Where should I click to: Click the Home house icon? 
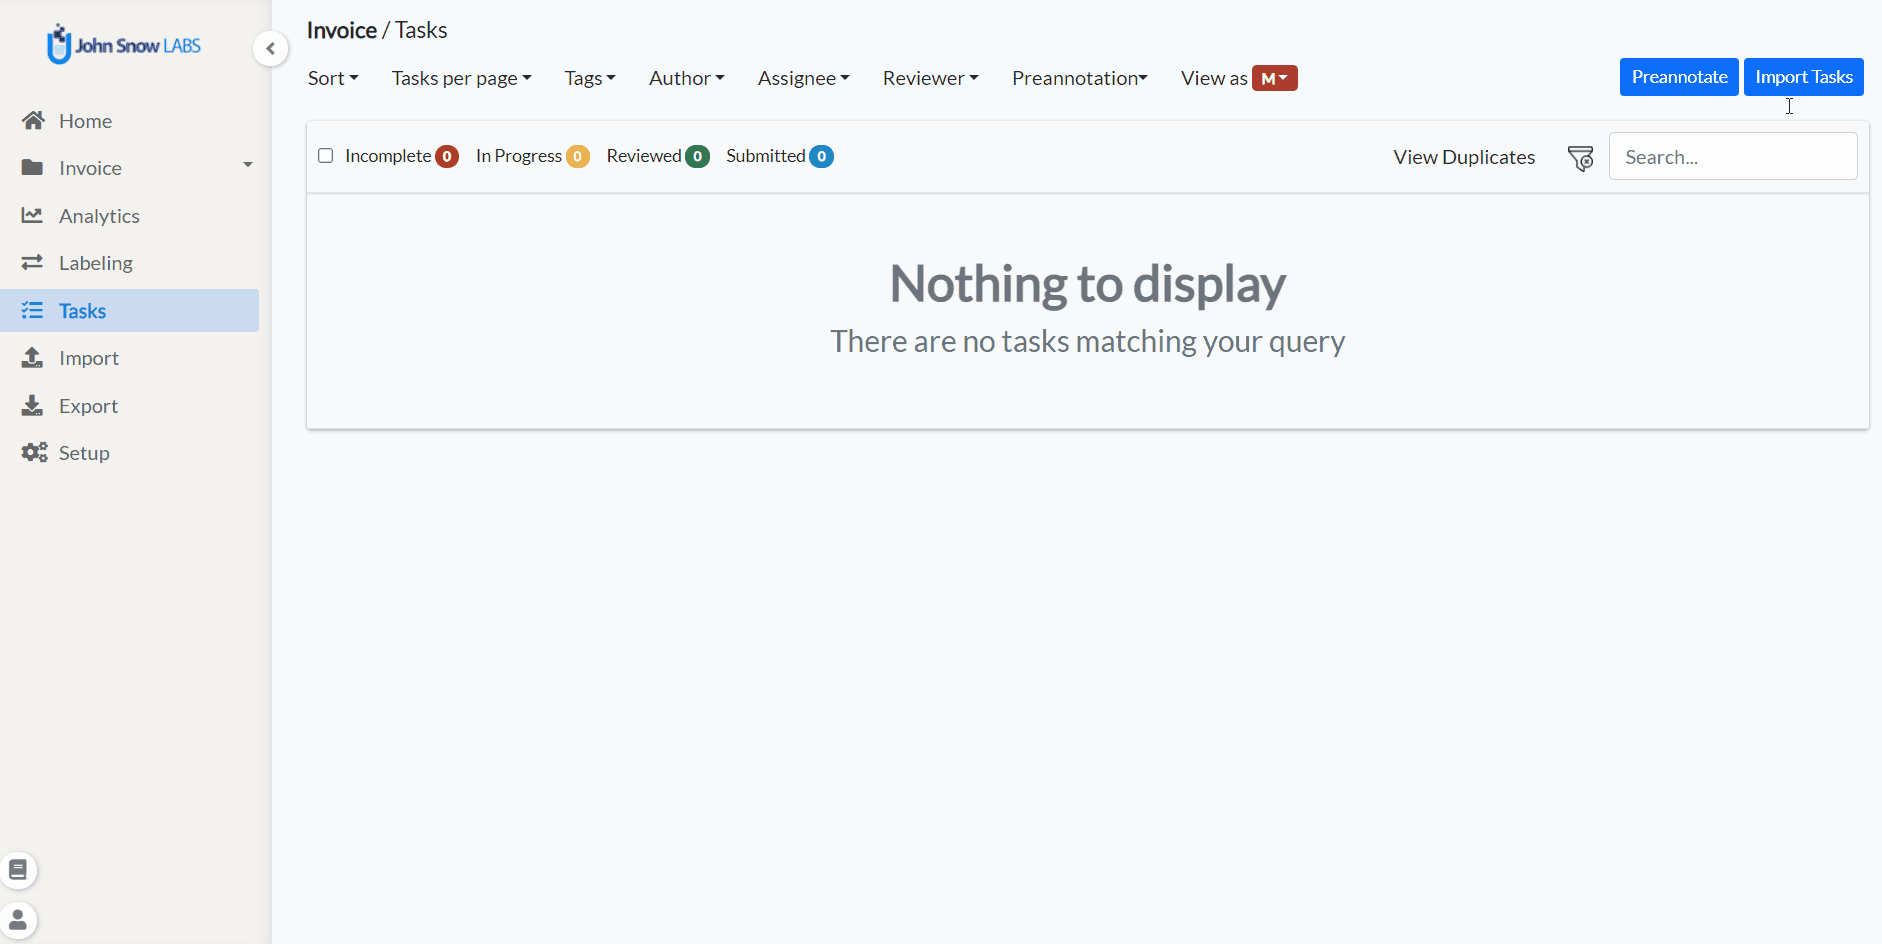click(33, 121)
